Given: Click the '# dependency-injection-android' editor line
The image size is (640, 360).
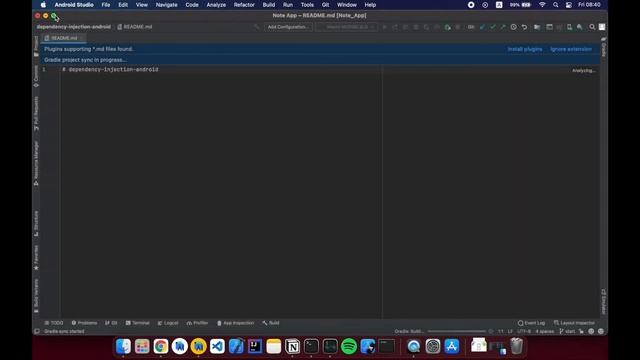Looking at the screenshot, I should [110, 69].
